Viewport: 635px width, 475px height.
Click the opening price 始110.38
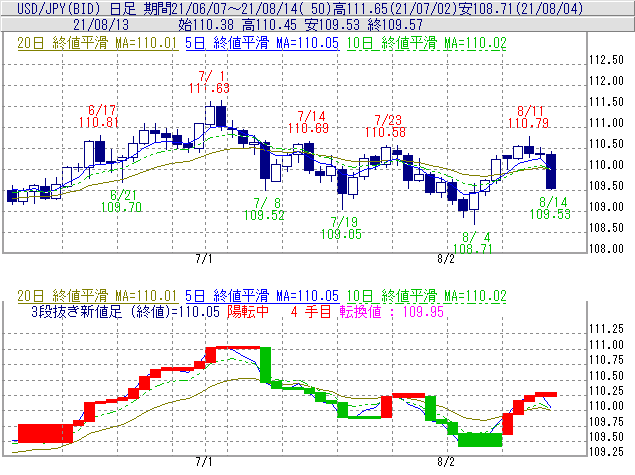[x=206, y=25]
